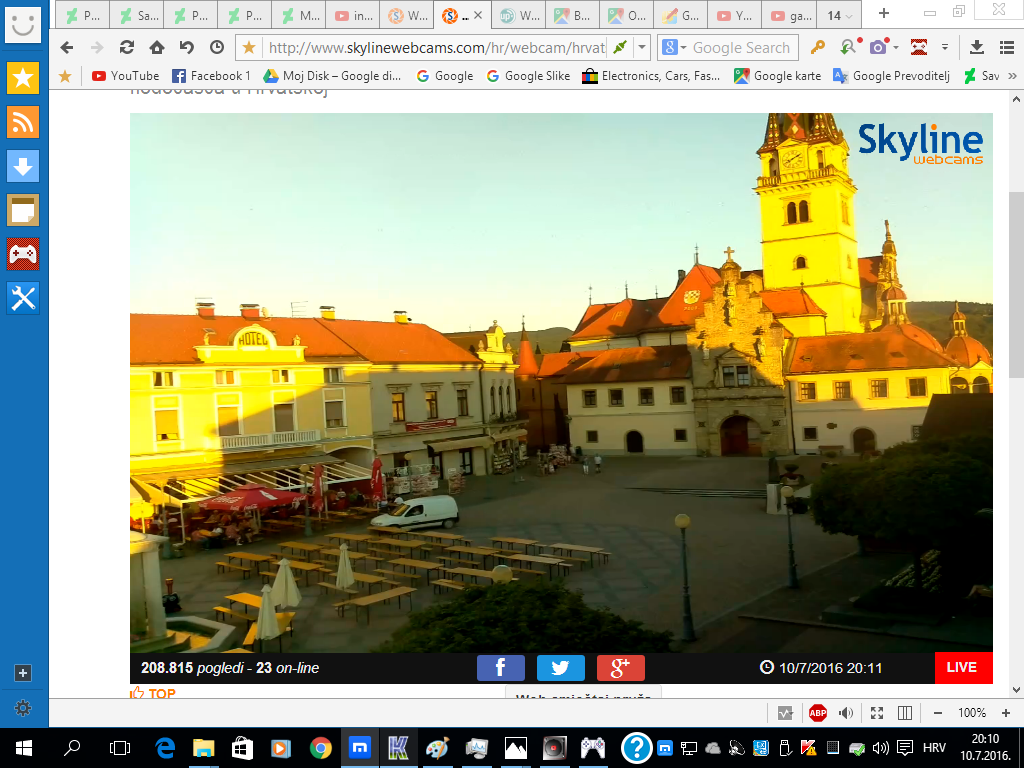The image size is (1024, 768).
Task: Open the RSS feed reader sidebar icon
Action: (23, 122)
